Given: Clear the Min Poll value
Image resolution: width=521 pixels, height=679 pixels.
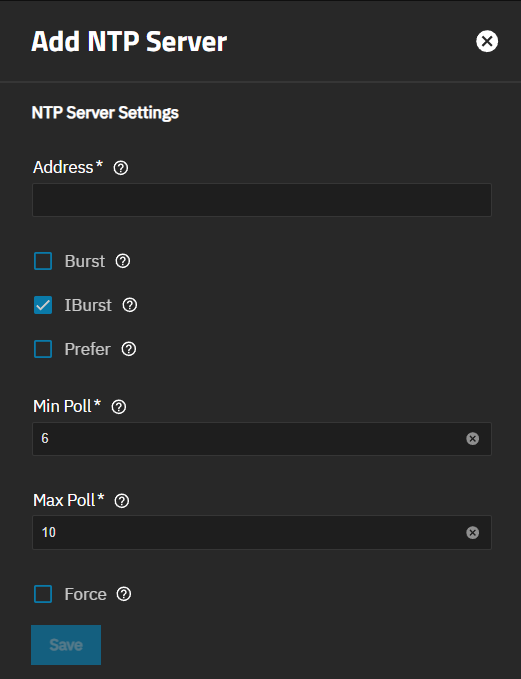Looking at the screenshot, I should [x=472, y=439].
